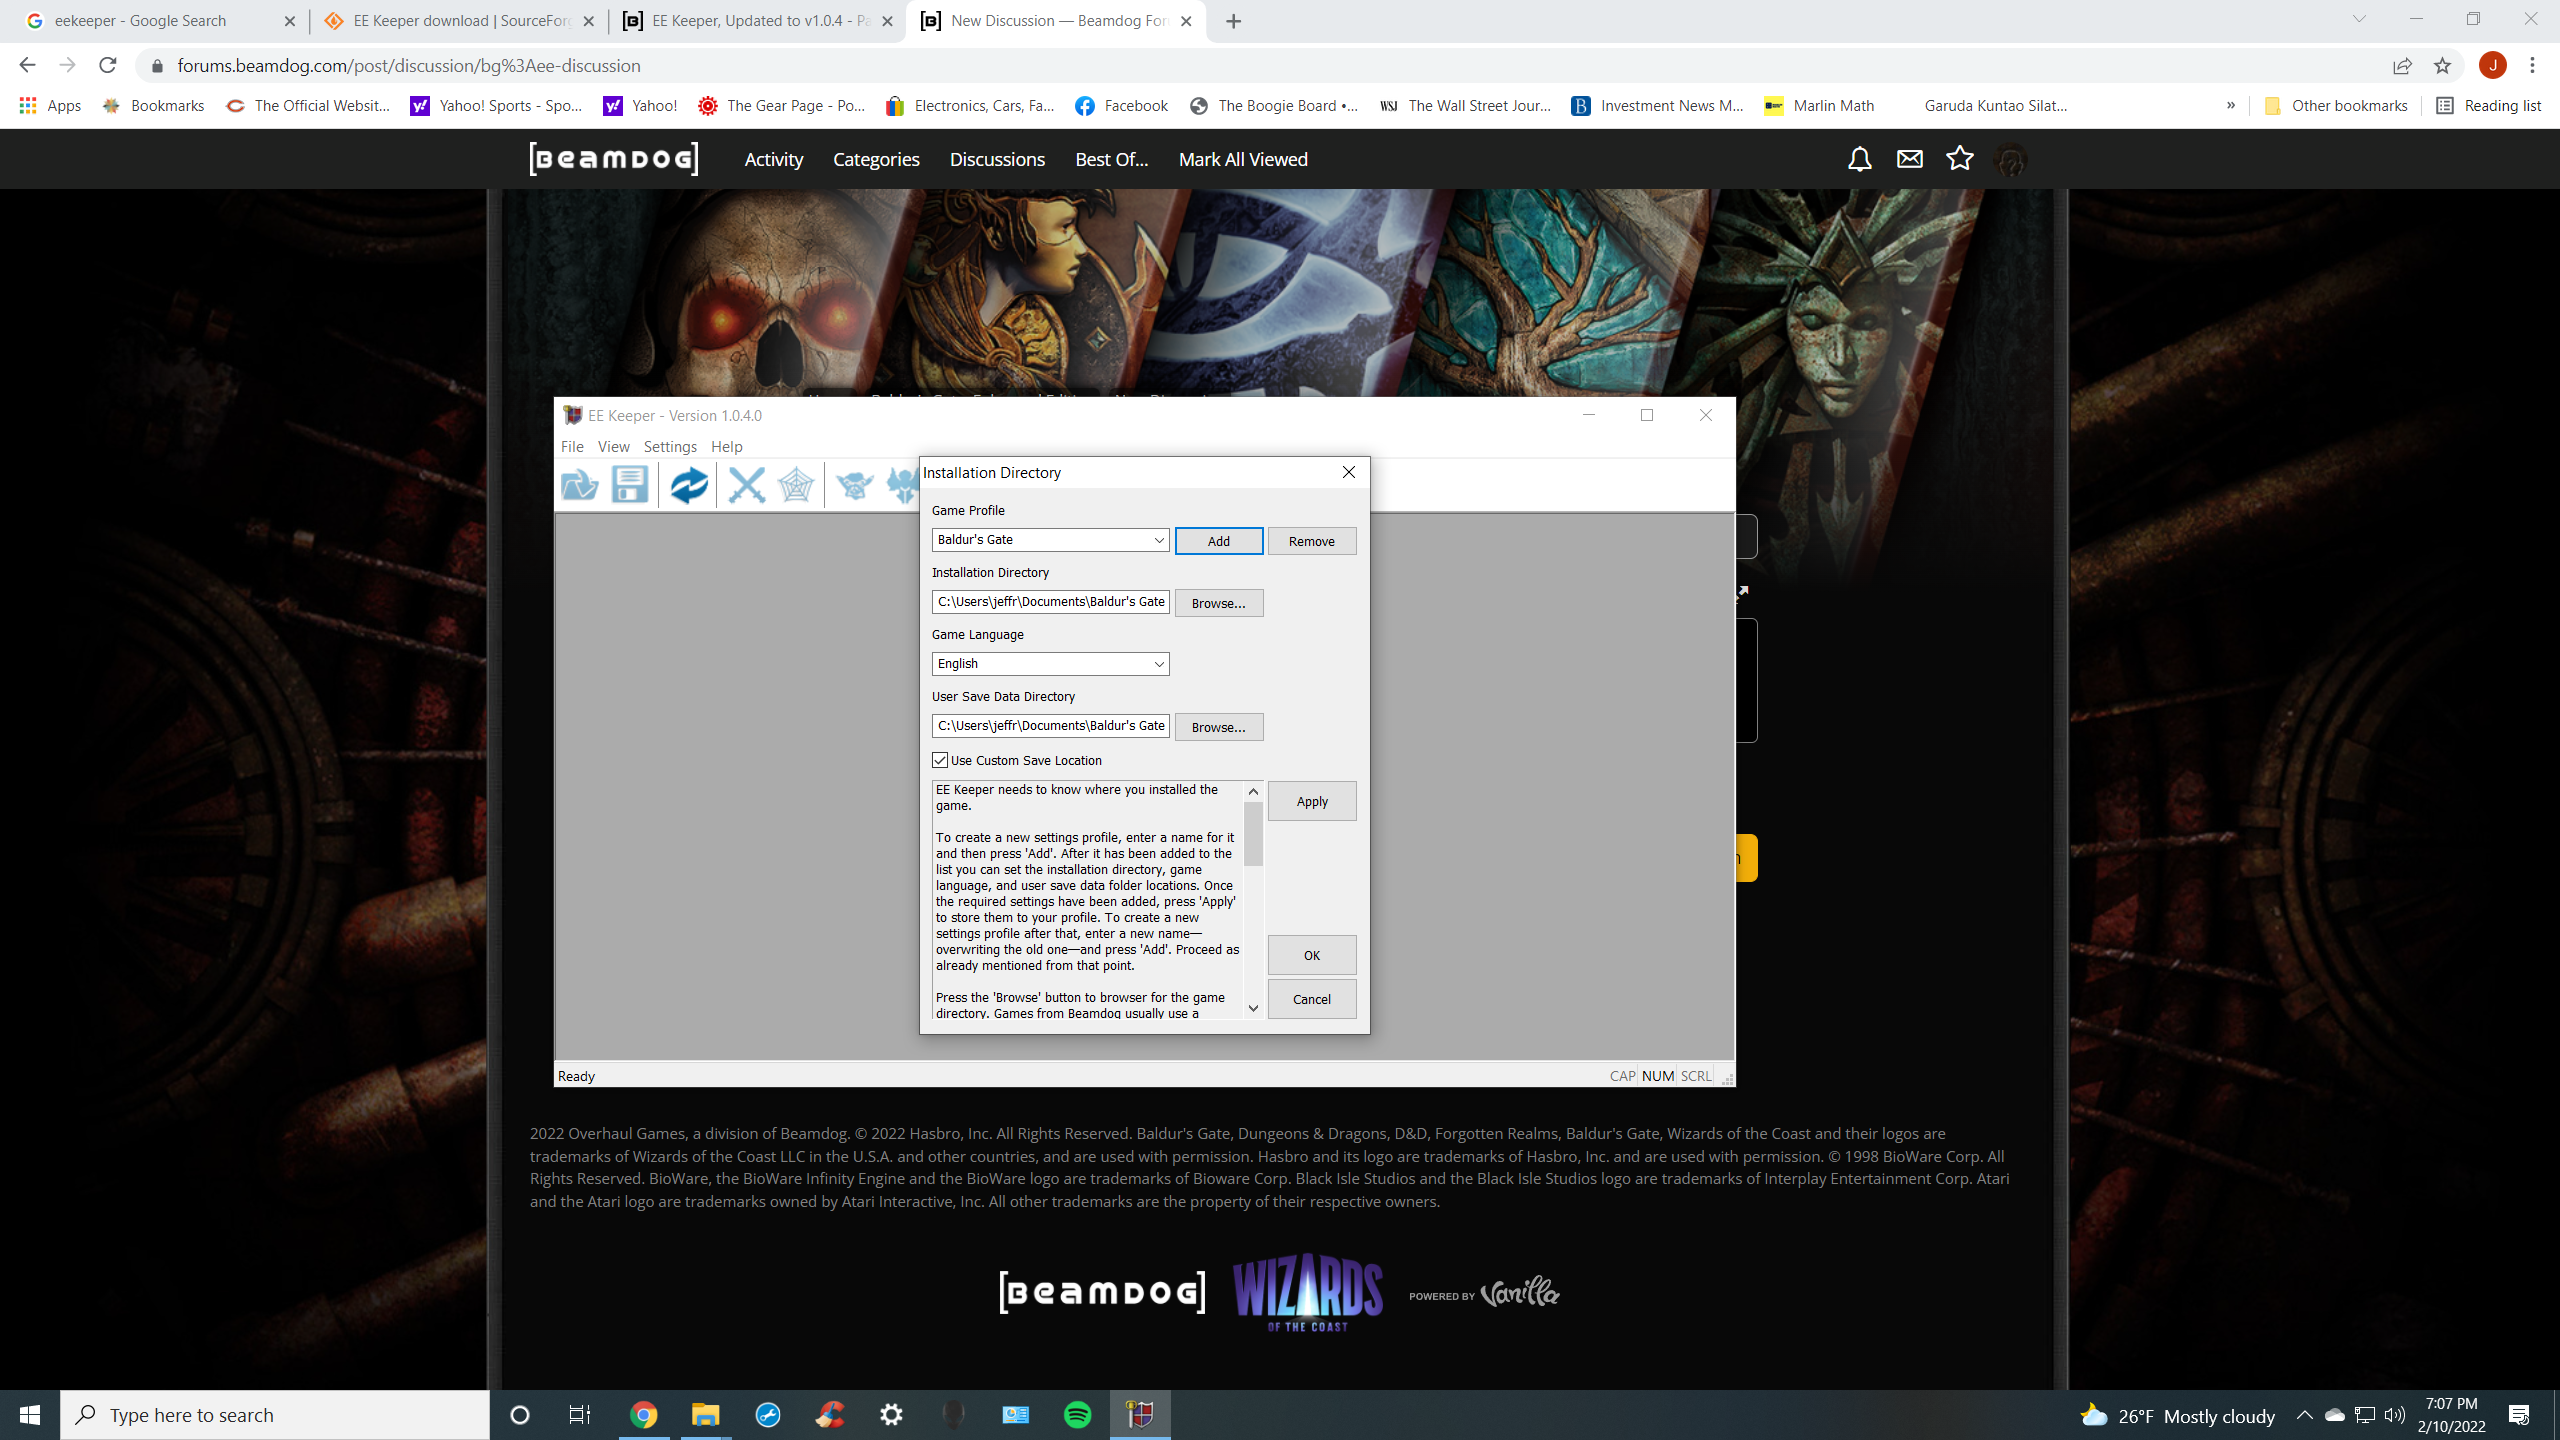Click the EE Keeper title bar shield icon
2560x1440 pixels.
click(x=572, y=415)
